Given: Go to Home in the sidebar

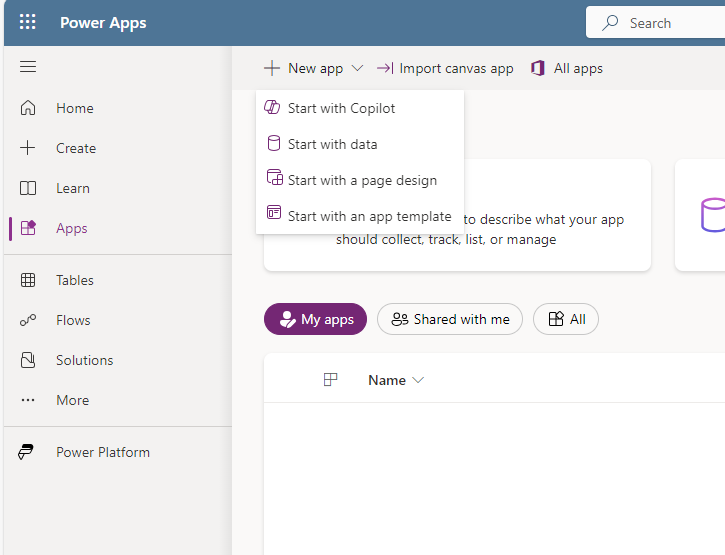Looking at the screenshot, I should 74,108.
